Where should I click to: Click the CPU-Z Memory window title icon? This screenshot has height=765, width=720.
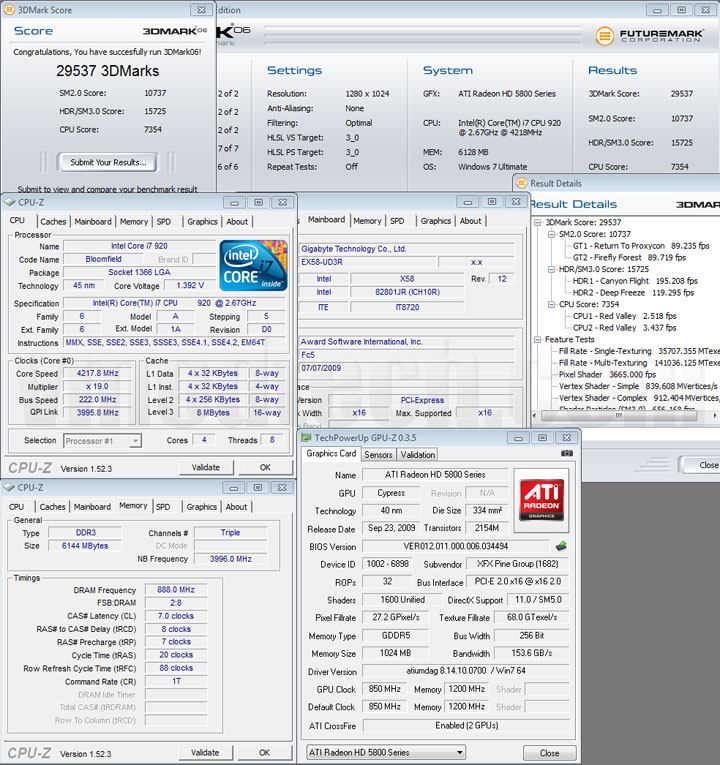point(9,487)
